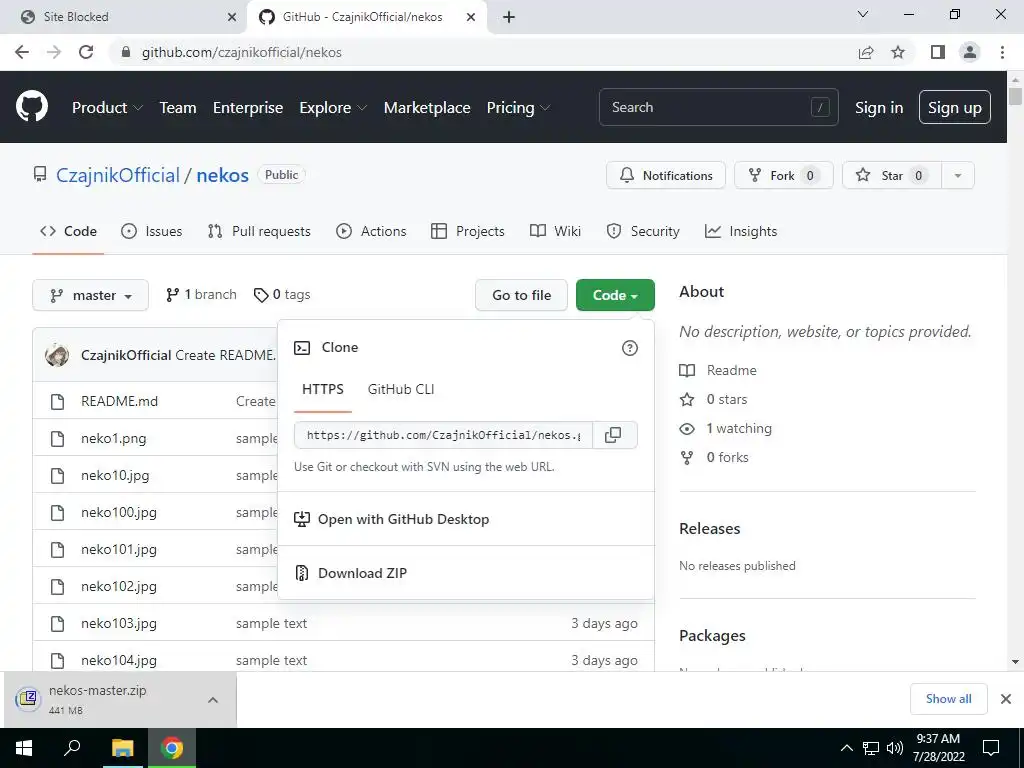Open the Issues tab
This screenshot has width=1024, height=768.
pos(152,231)
